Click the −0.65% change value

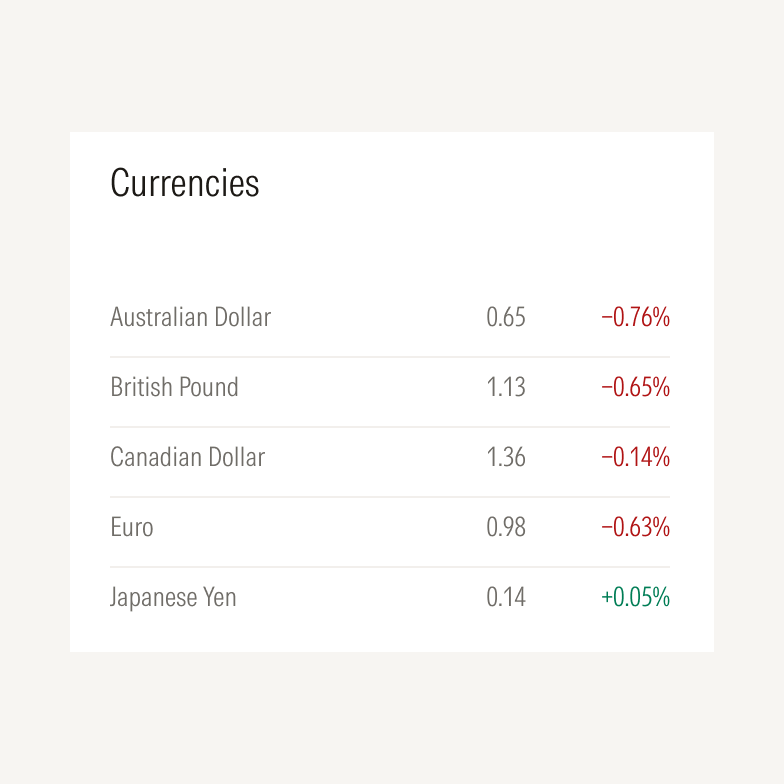click(635, 388)
